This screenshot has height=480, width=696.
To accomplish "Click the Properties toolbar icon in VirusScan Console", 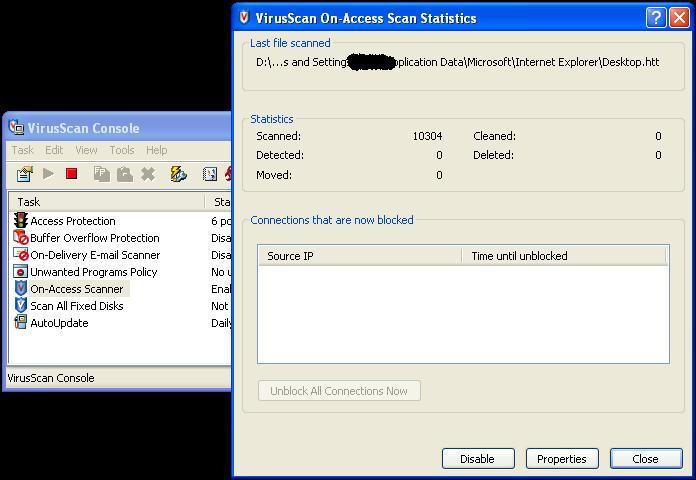I will [25, 174].
